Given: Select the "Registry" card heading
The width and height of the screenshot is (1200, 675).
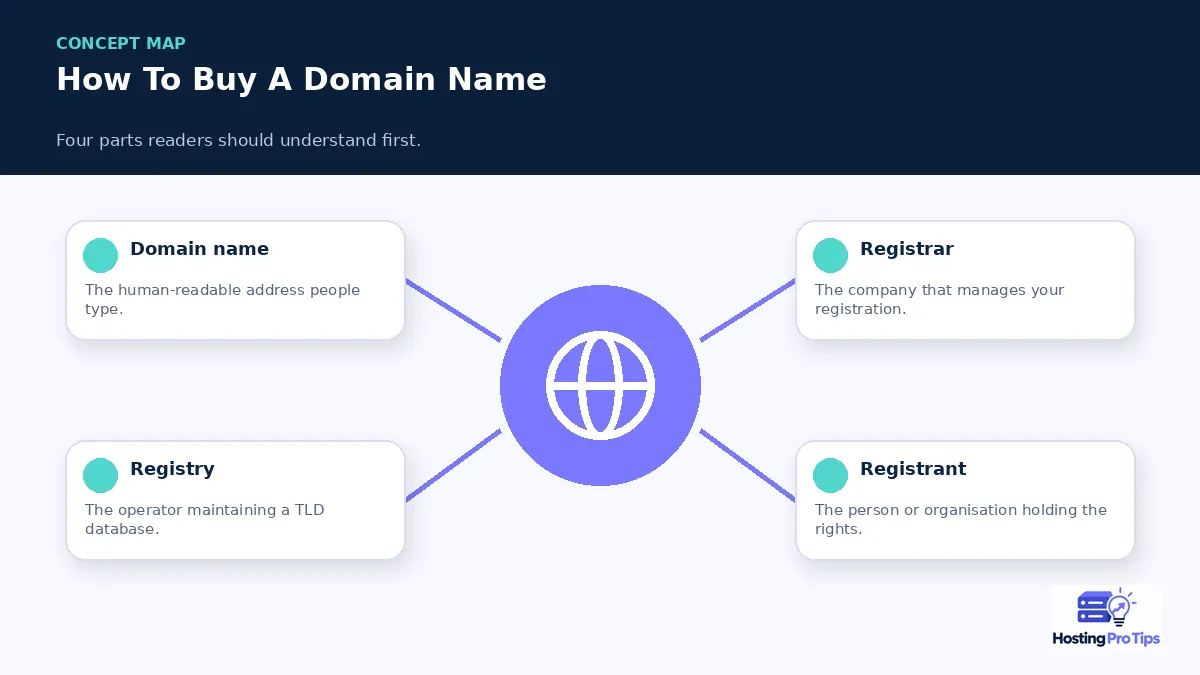Looking at the screenshot, I should click(172, 469).
